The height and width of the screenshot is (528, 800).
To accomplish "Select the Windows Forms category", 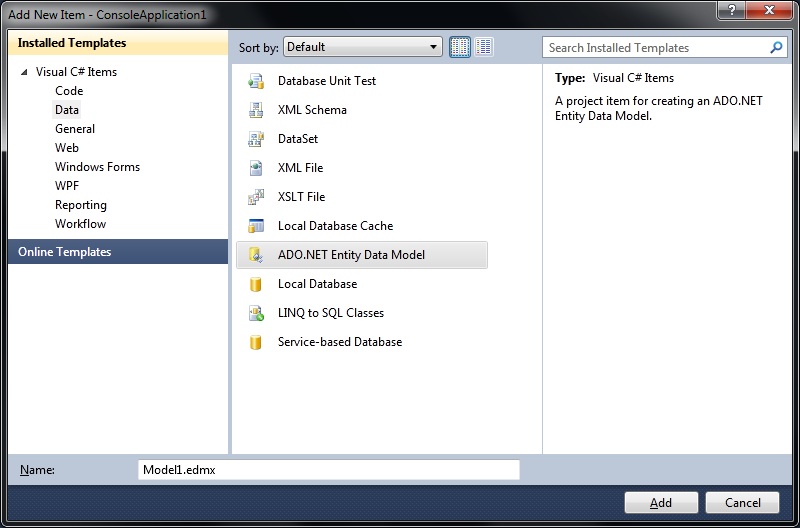I will coord(97,167).
